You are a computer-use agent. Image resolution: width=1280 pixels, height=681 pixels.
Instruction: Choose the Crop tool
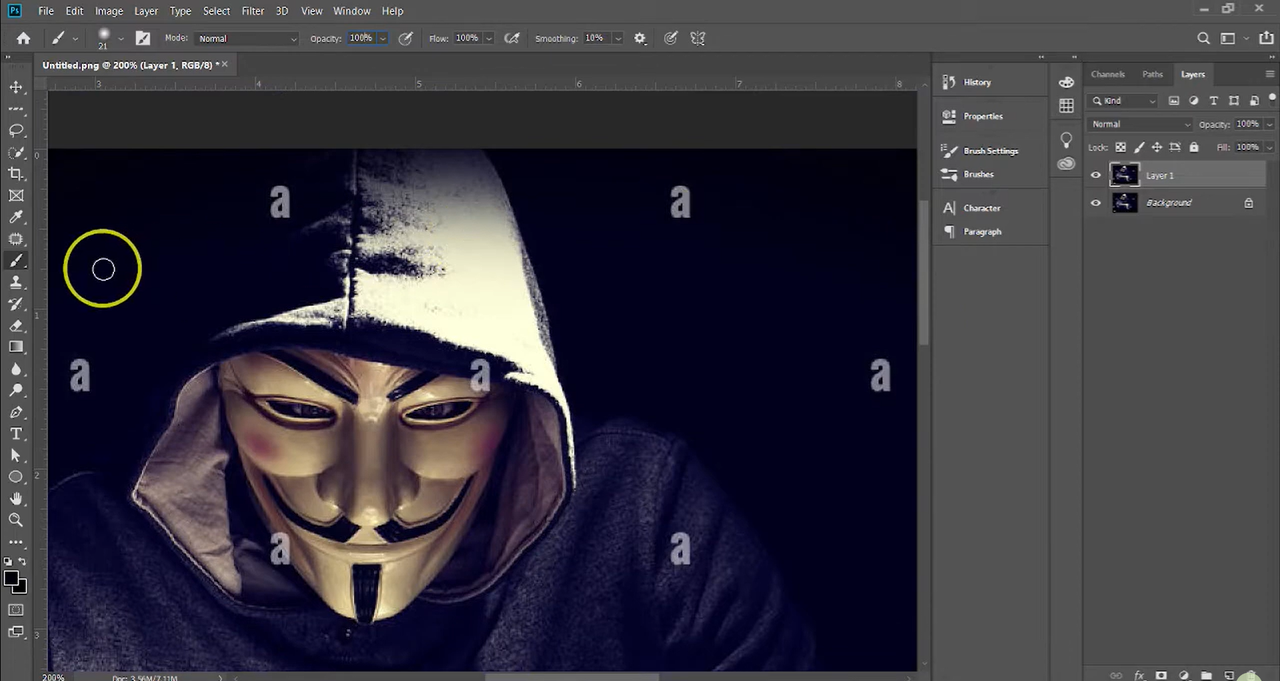16,174
